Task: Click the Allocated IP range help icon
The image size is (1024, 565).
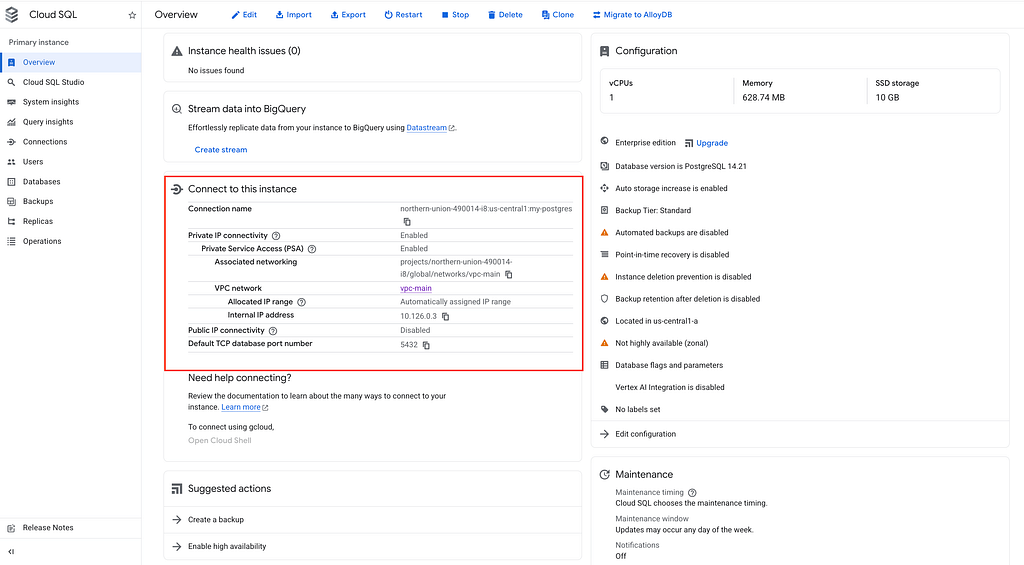Action: [x=302, y=302]
